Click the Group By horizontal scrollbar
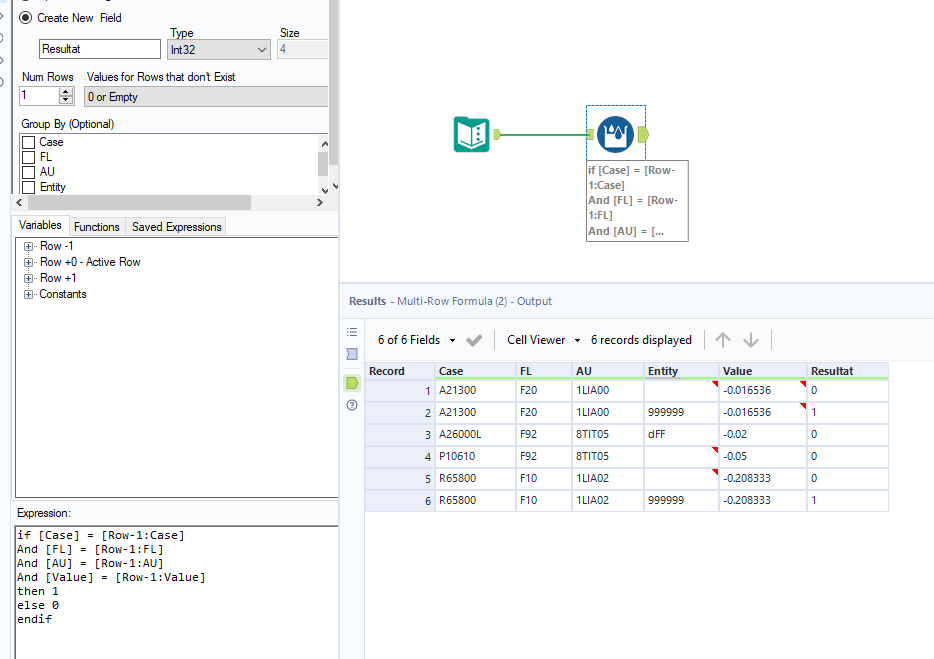 coord(140,202)
